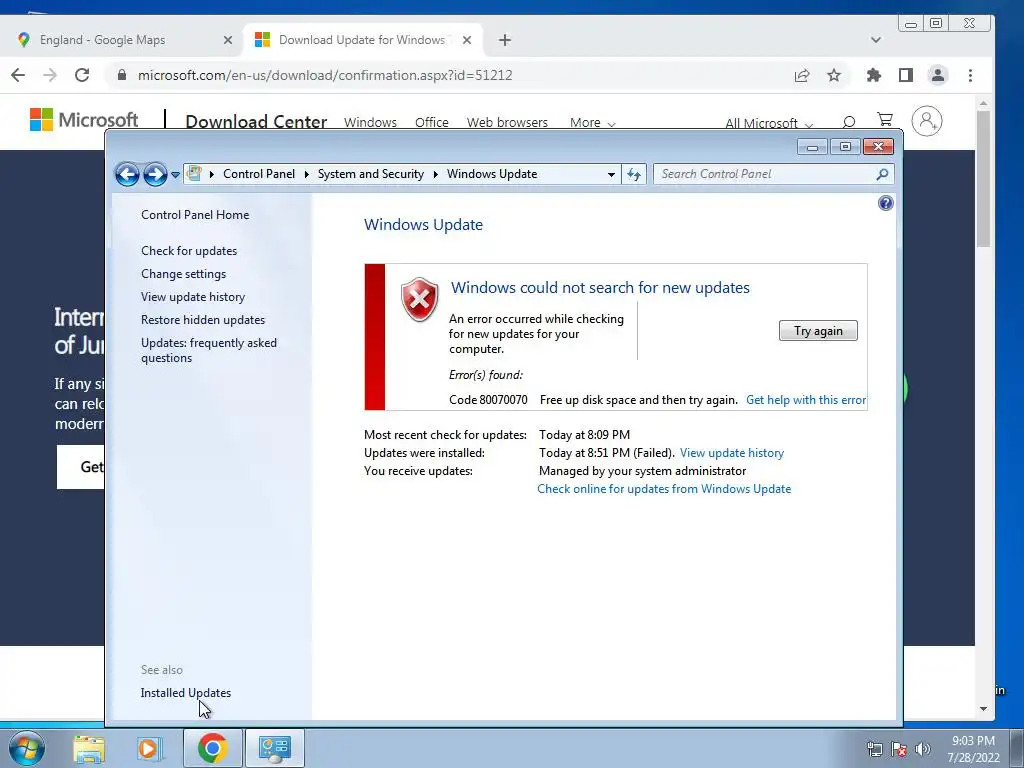This screenshot has height=768, width=1024.
Task: Click scrollbar down arrow in Chrome page
Action: 984,709
